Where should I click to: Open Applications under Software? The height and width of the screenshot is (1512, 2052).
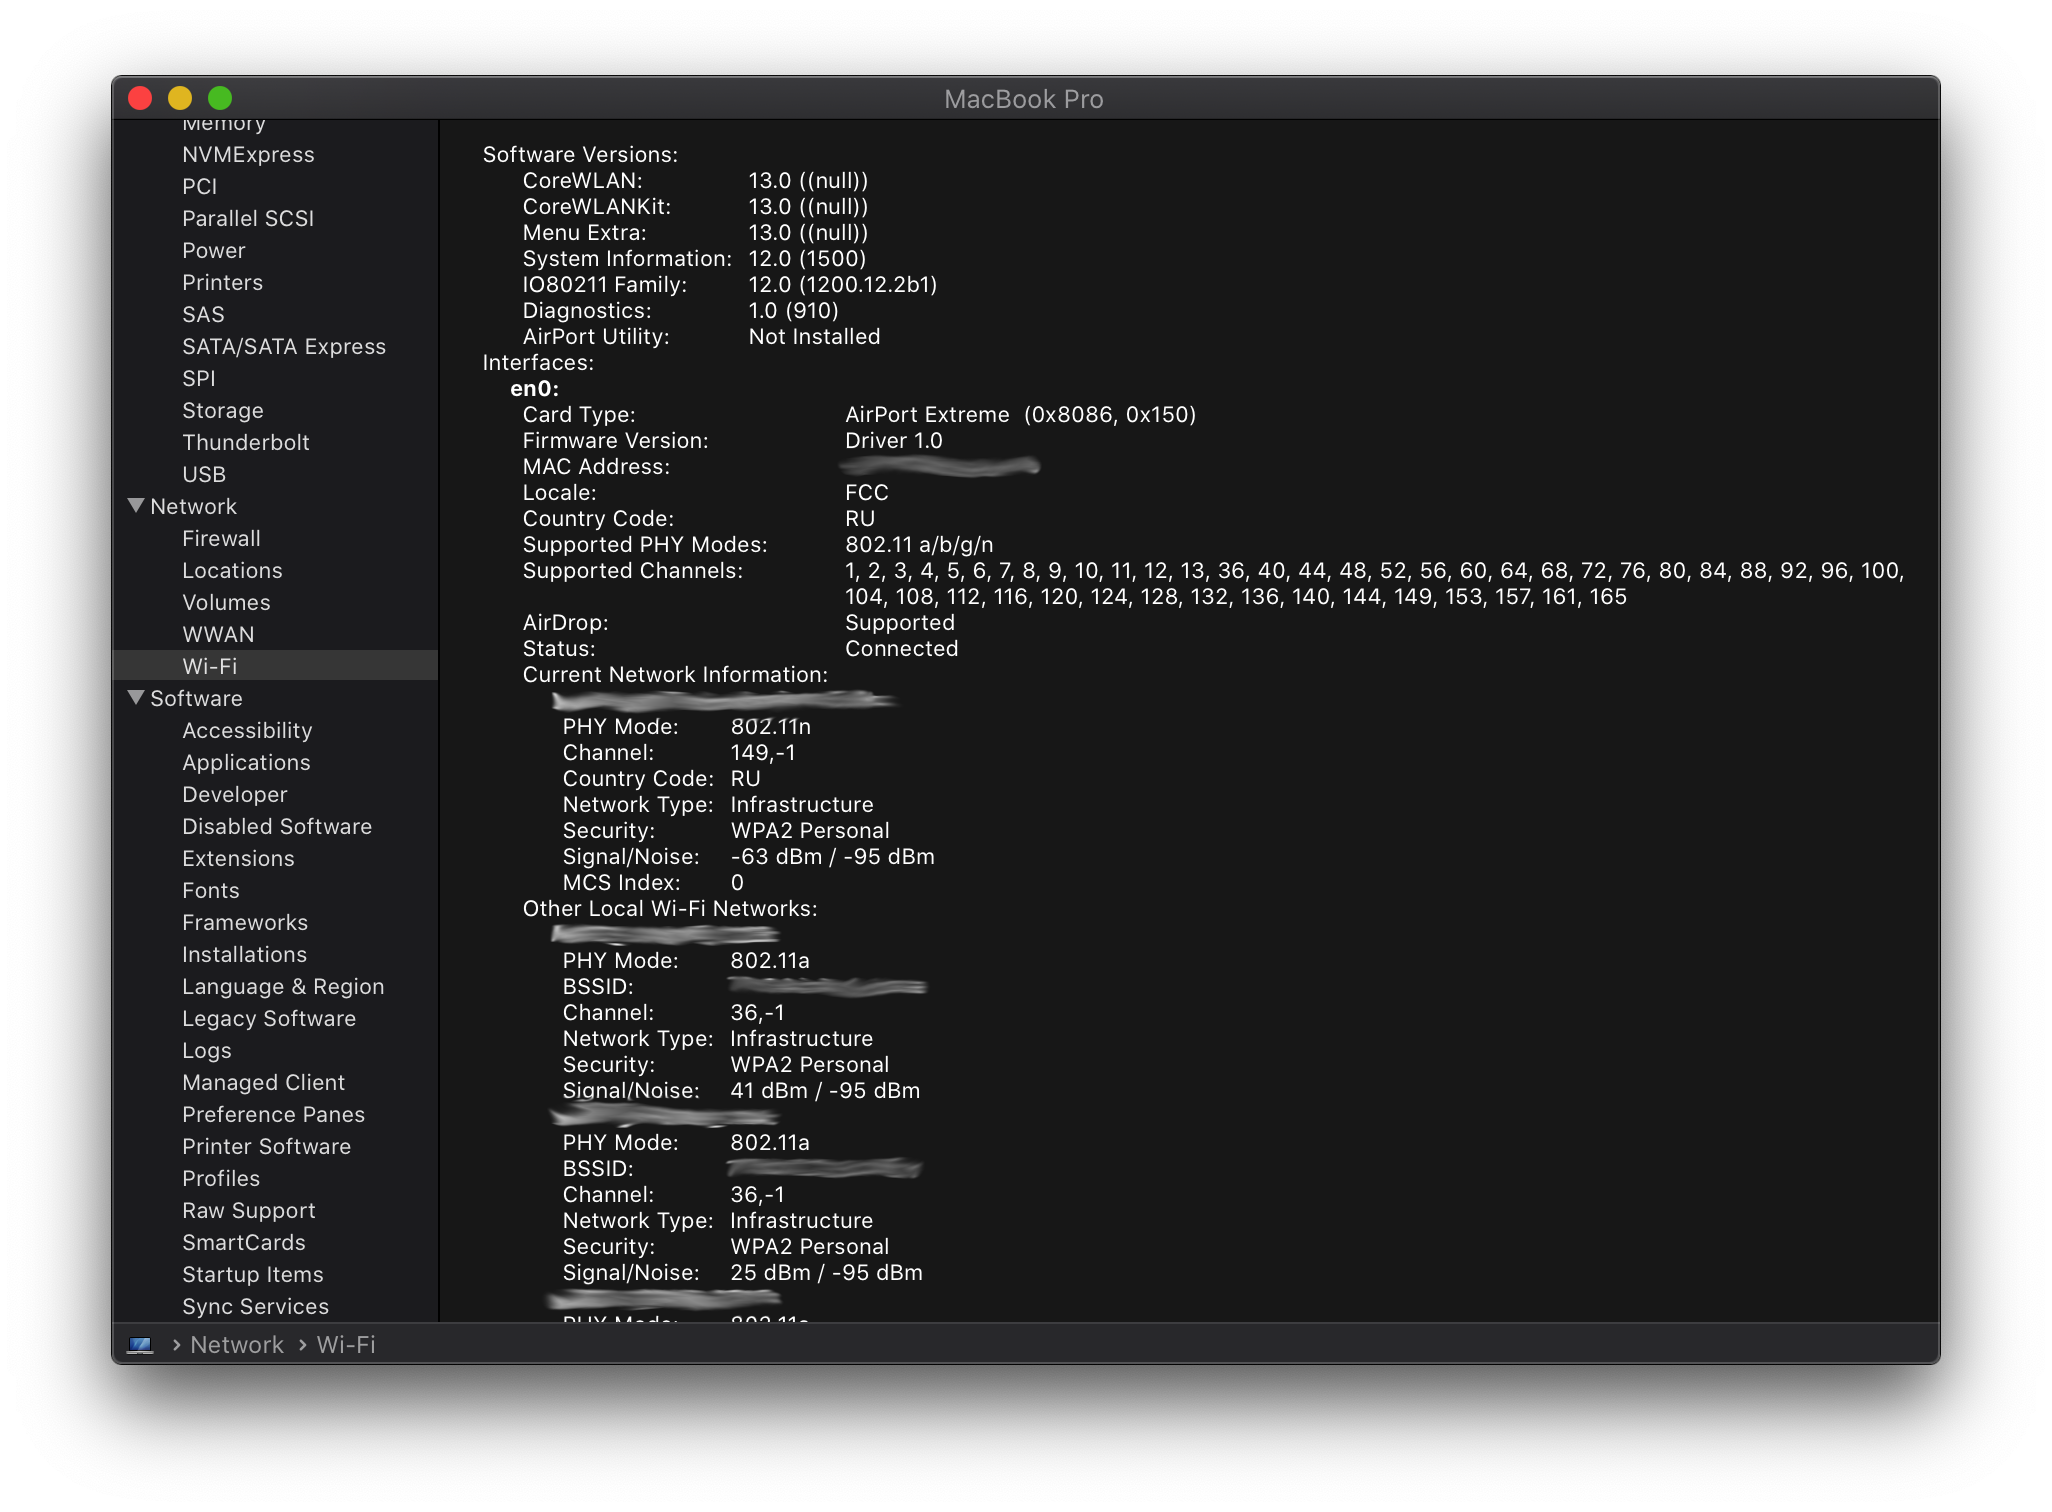point(246,762)
